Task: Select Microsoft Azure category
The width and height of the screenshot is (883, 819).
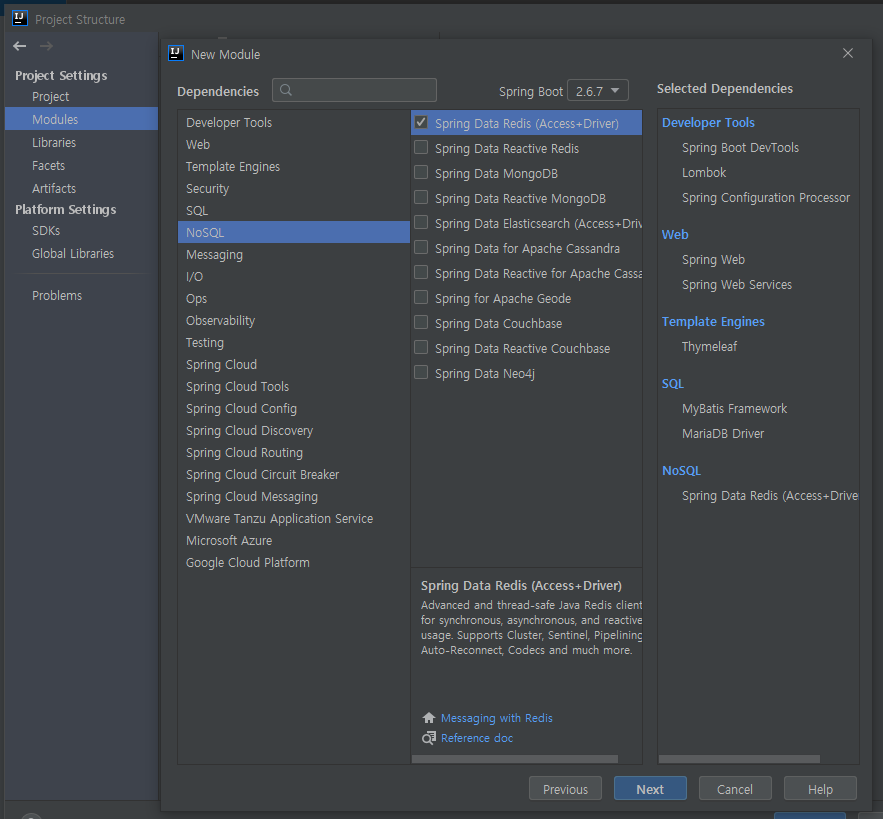Action: coord(293,540)
